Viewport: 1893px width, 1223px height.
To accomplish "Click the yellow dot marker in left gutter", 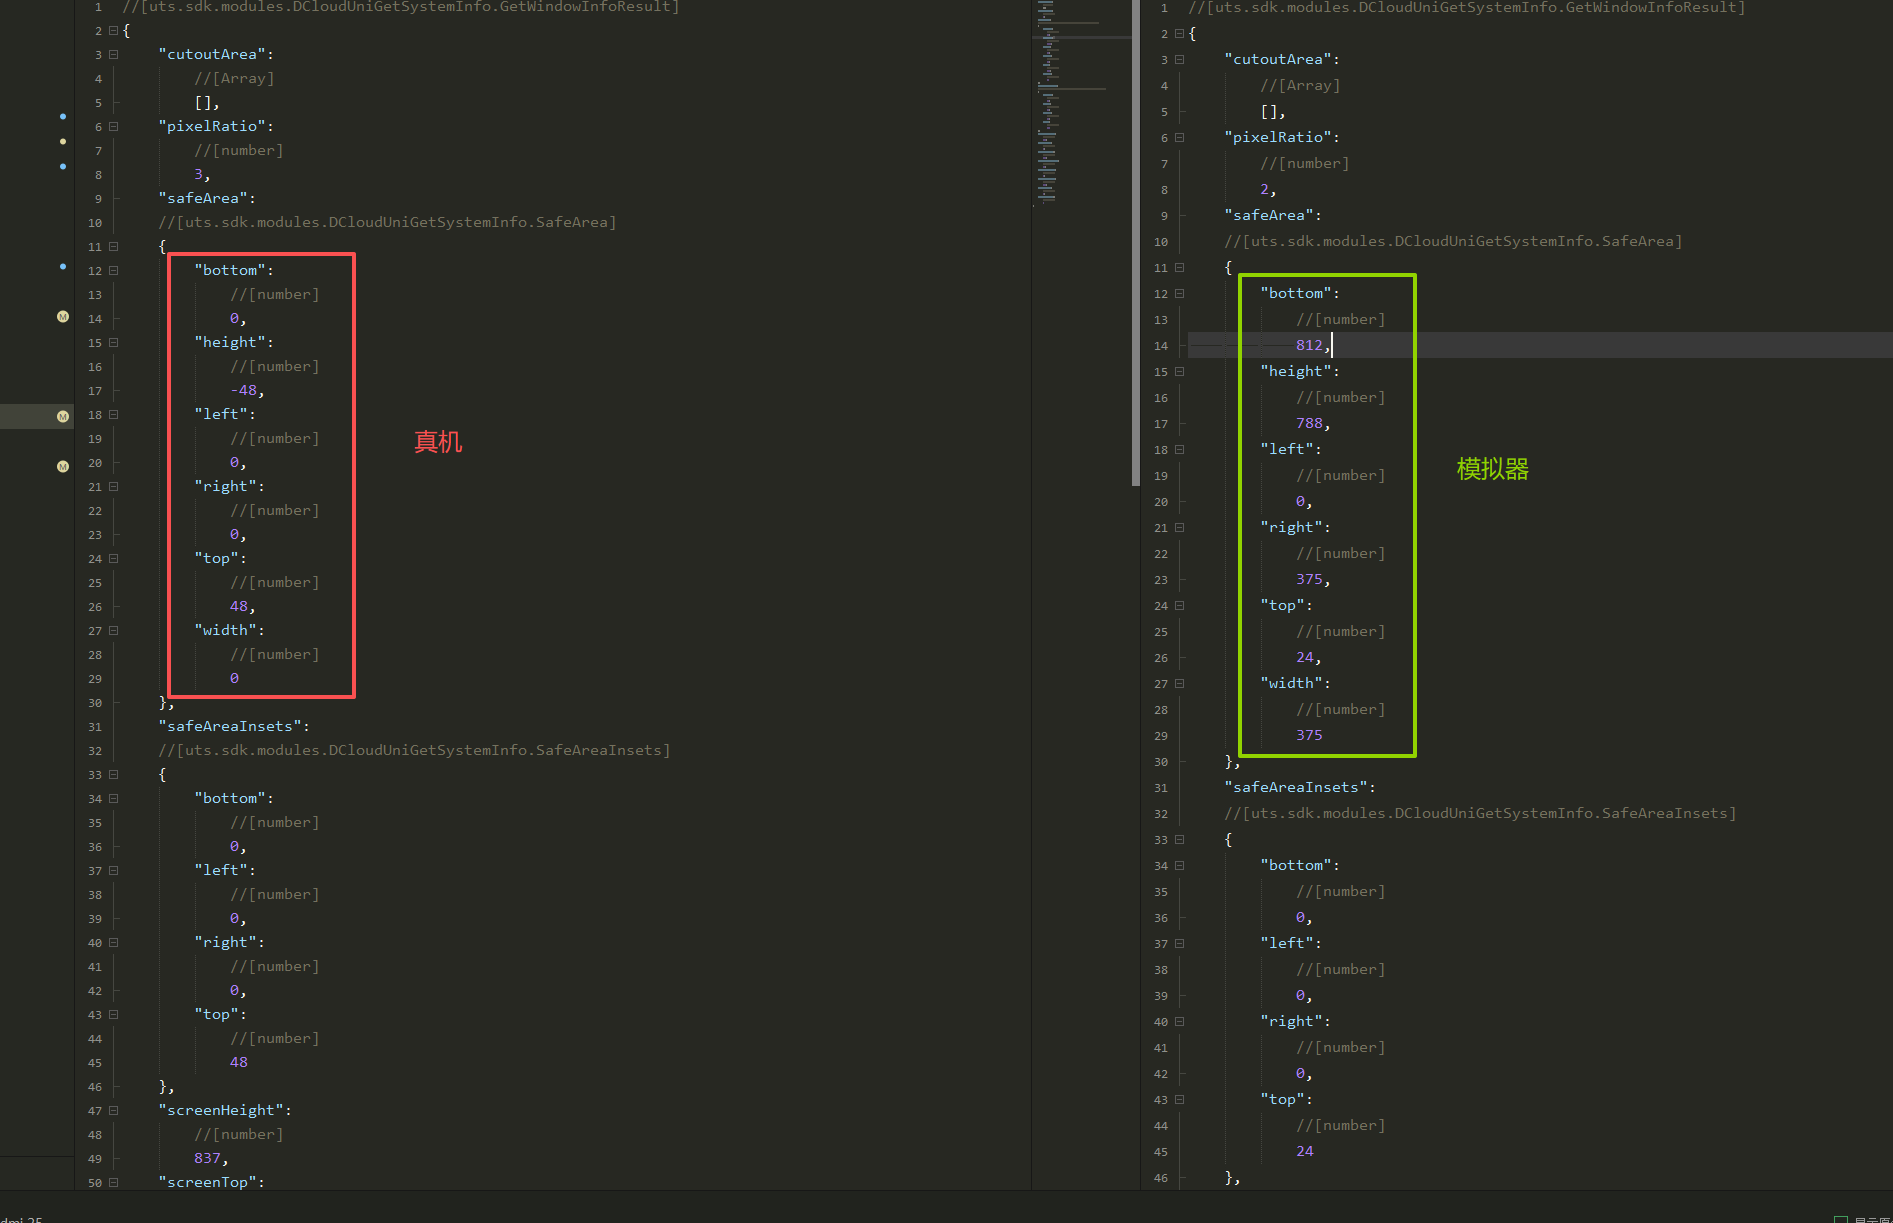I will 63,141.
